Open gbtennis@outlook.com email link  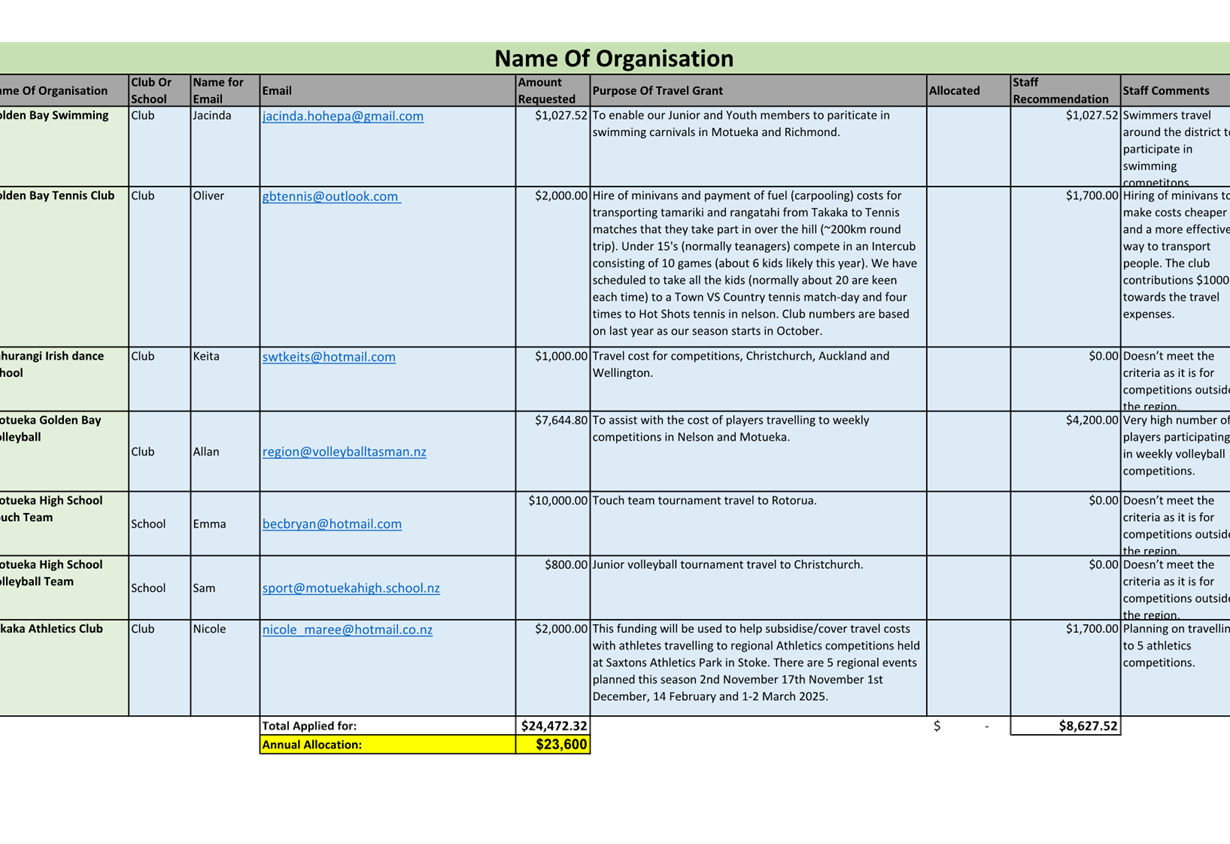tap(331, 196)
